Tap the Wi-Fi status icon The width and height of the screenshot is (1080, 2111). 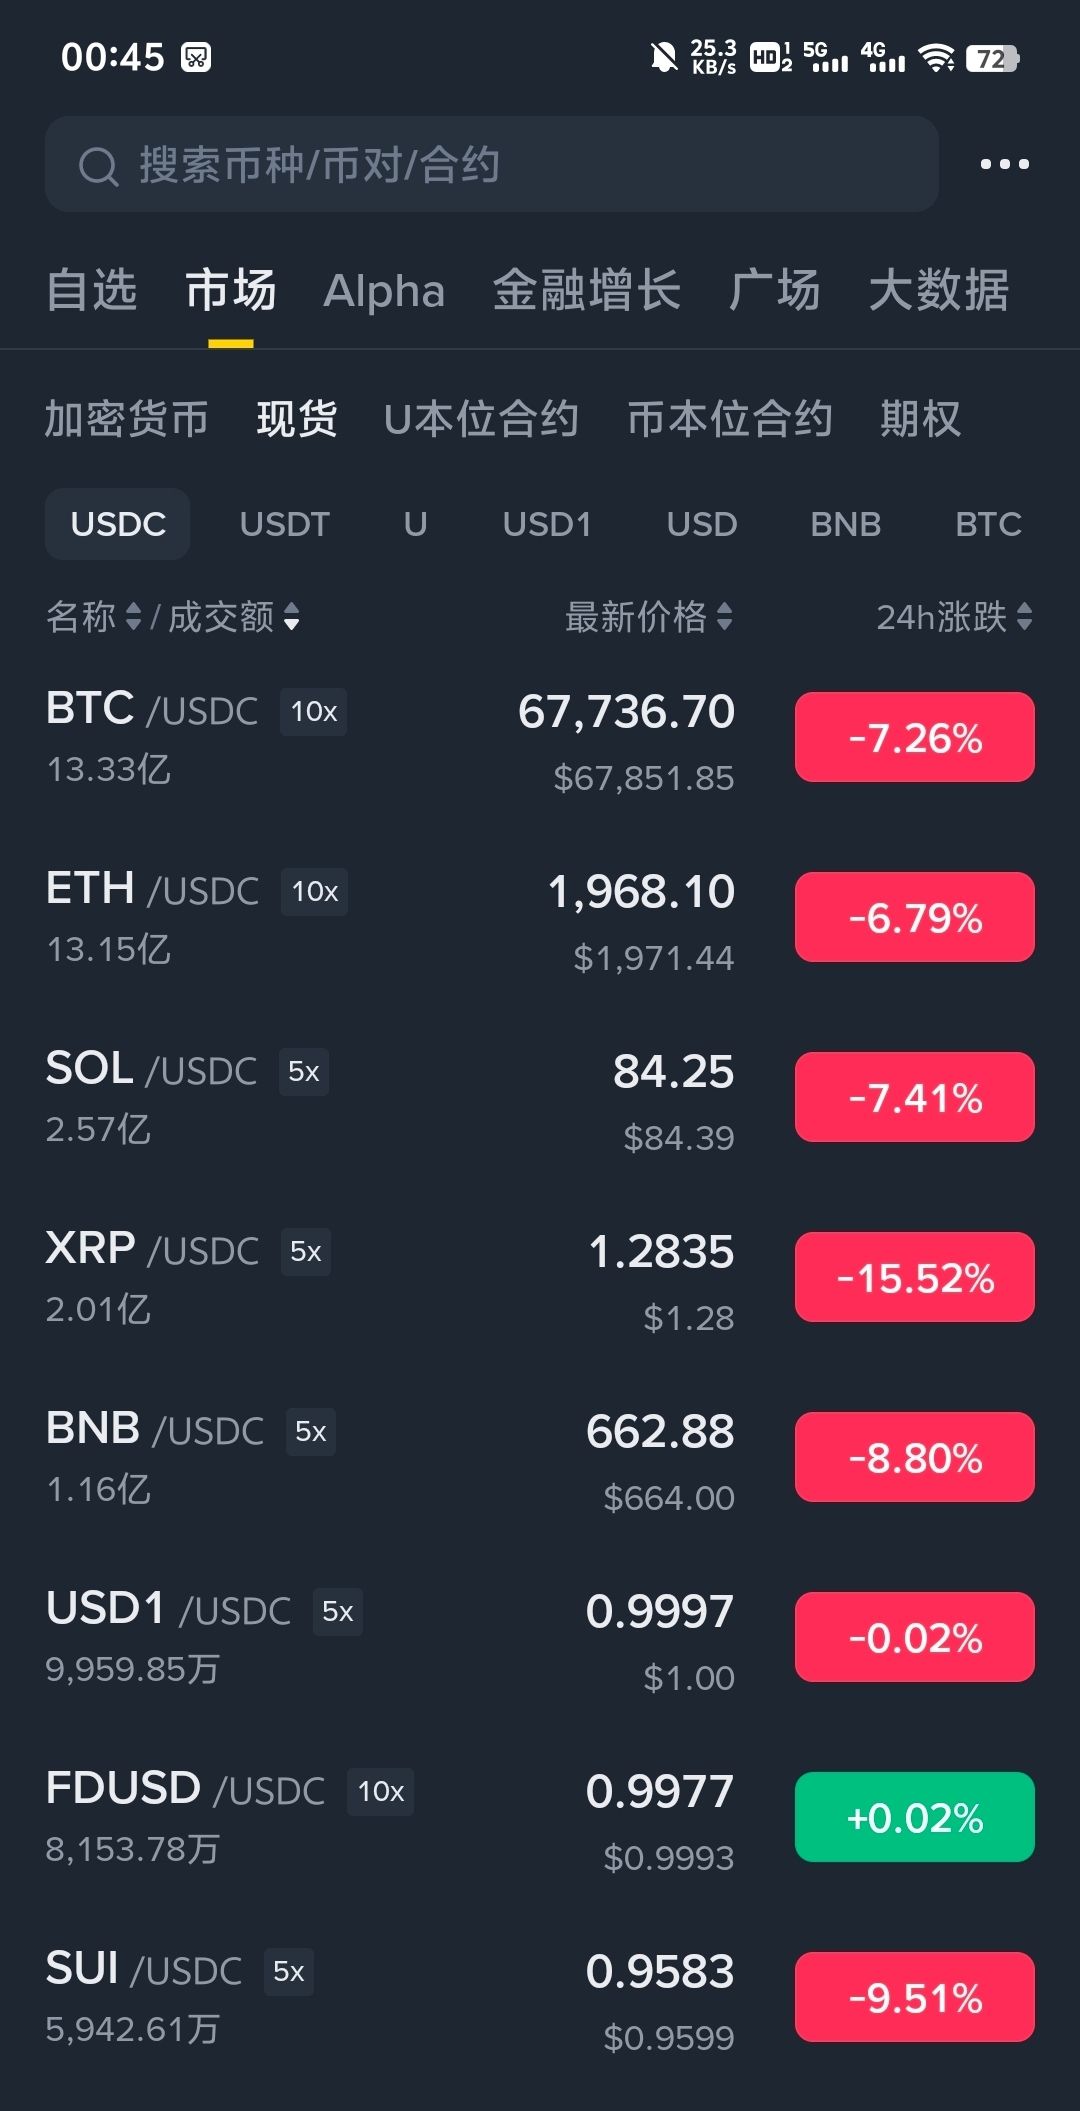click(x=936, y=58)
